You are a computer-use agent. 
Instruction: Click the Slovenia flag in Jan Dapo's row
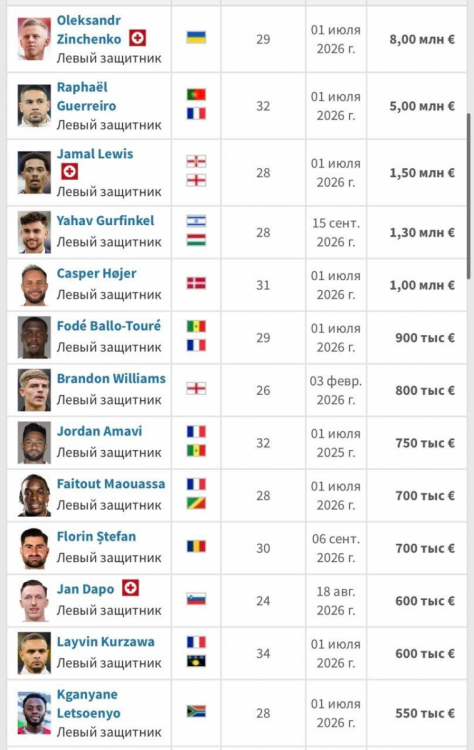(196, 599)
